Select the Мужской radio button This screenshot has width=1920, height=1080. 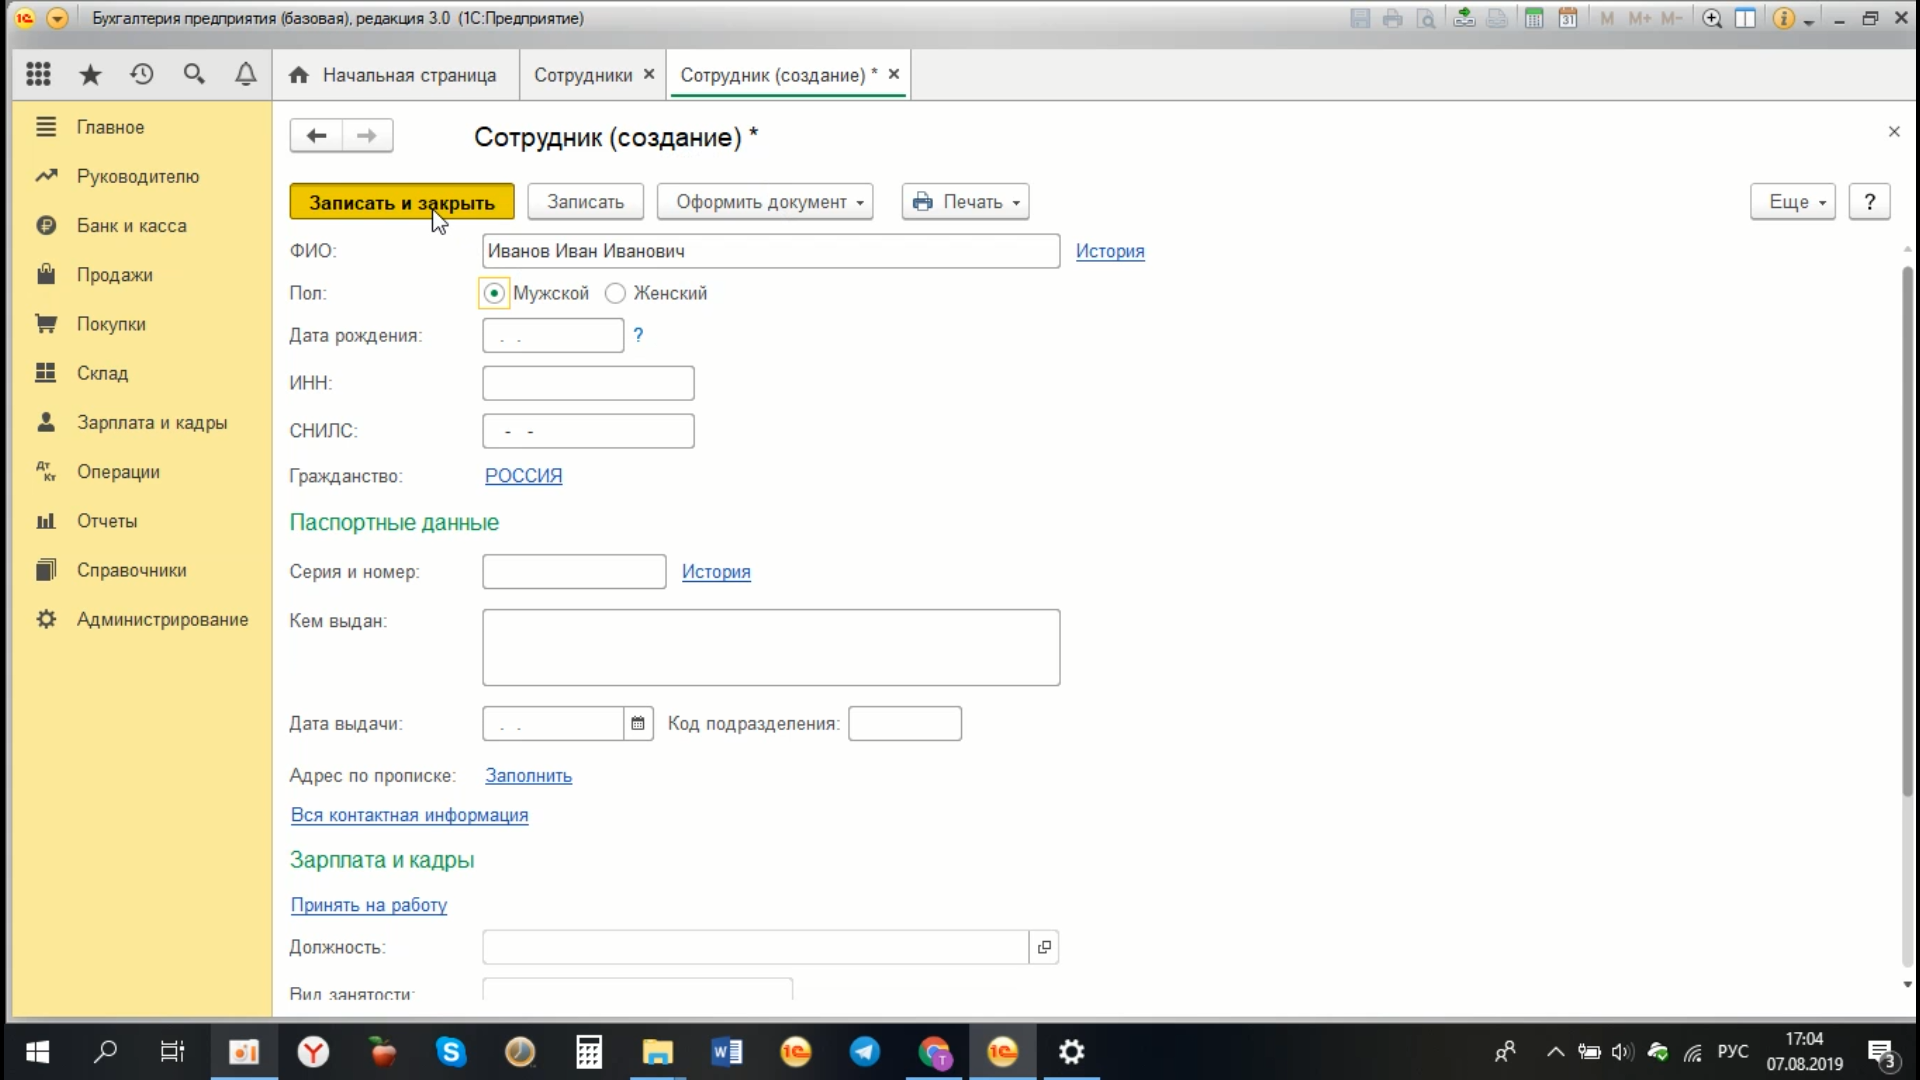[494, 293]
